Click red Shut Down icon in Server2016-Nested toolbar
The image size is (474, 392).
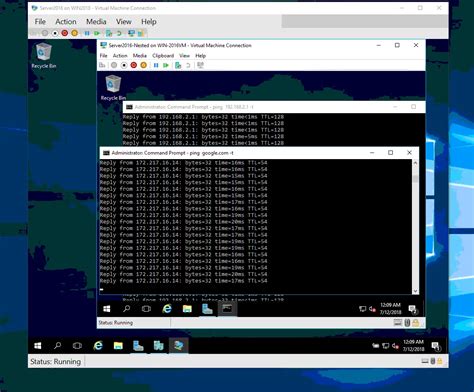(x=134, y=65)
